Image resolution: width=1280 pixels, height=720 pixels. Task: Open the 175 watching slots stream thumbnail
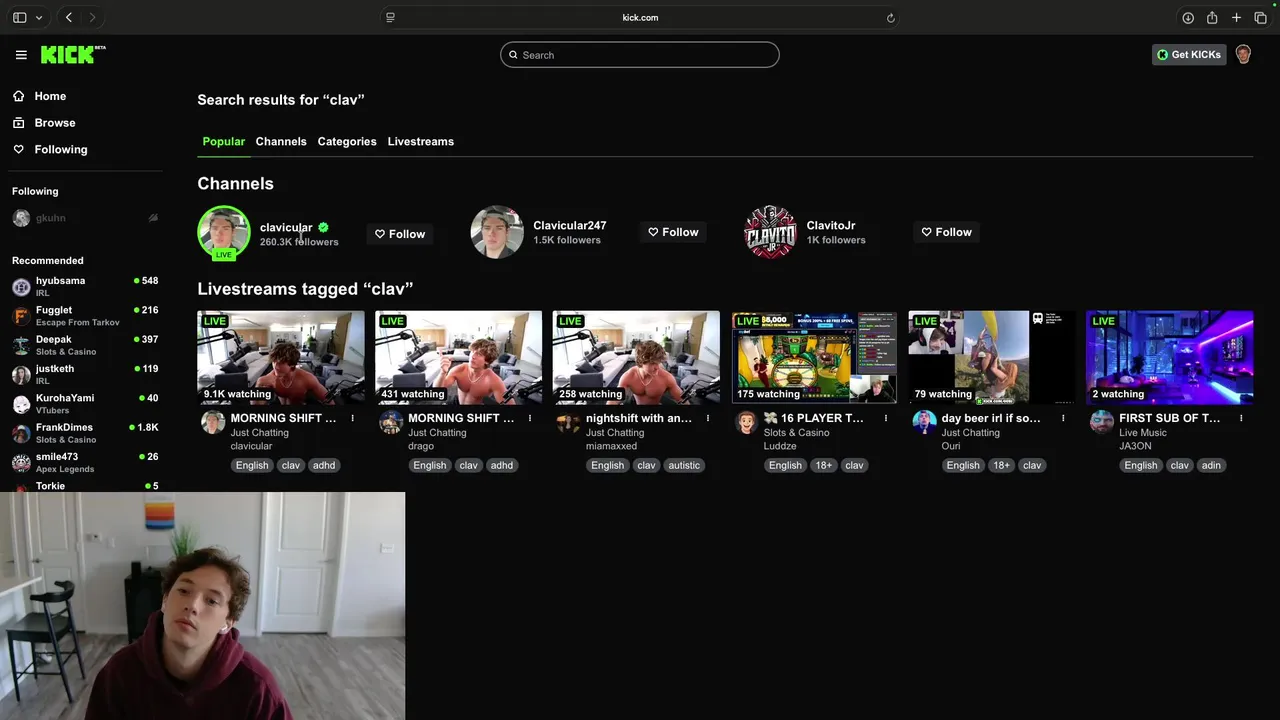pyautogui.click(x=814, y=357)
